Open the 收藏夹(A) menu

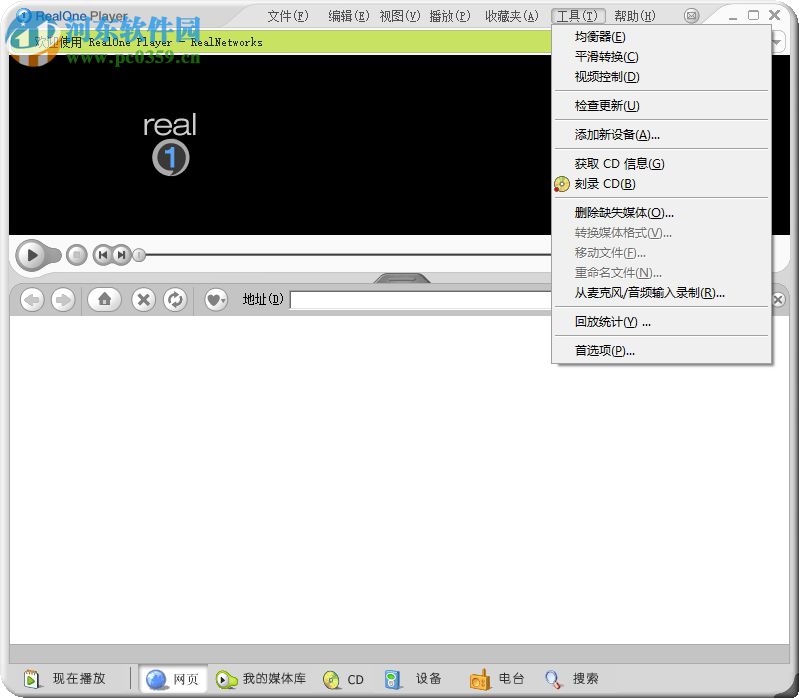click(x=512, y=16)
